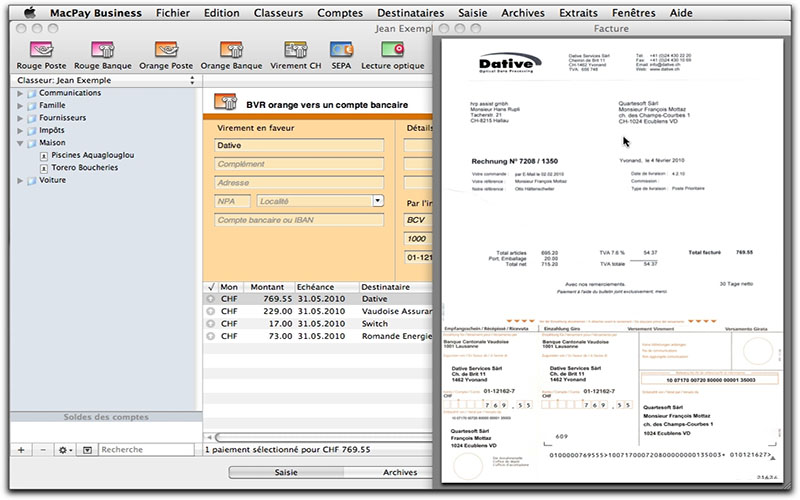Image resolution: width=800 pixels, height=500 pixels.
Task: Click the checkmark column header
Action: (x=211, y=287)
